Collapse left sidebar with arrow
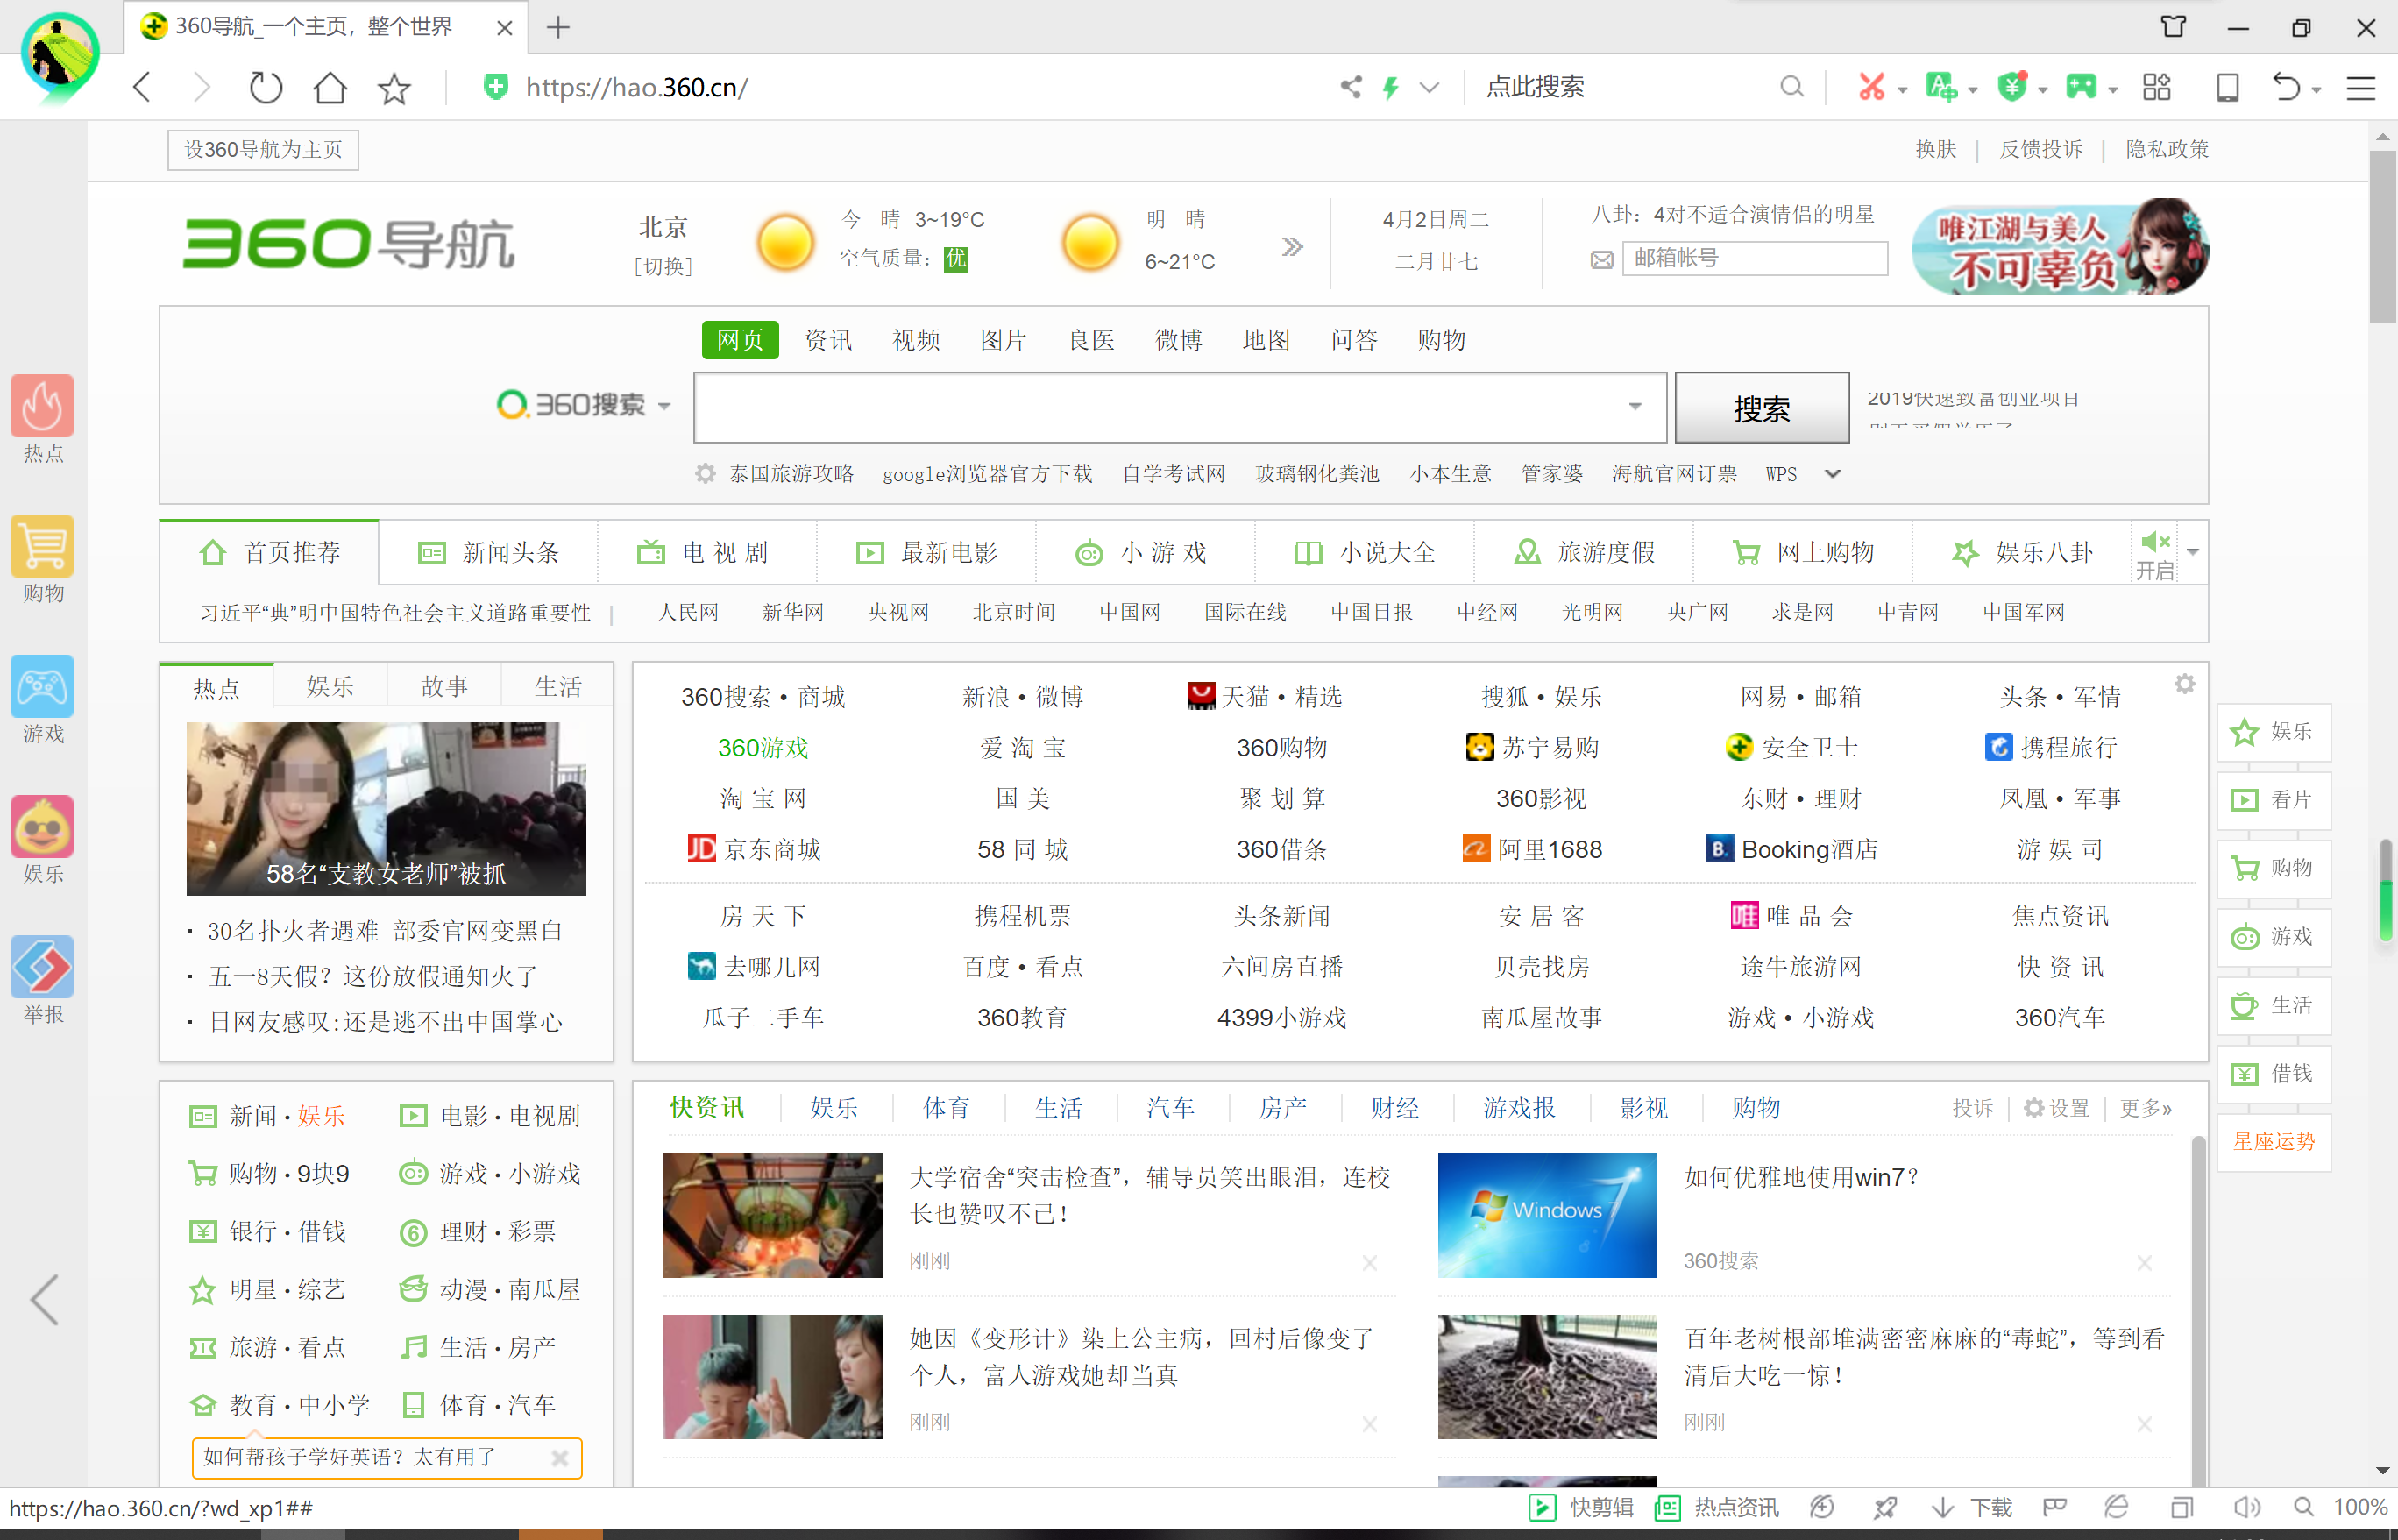Image resolution: width=2398 pixels, height=1540 pixels. tap(44, 1300)
